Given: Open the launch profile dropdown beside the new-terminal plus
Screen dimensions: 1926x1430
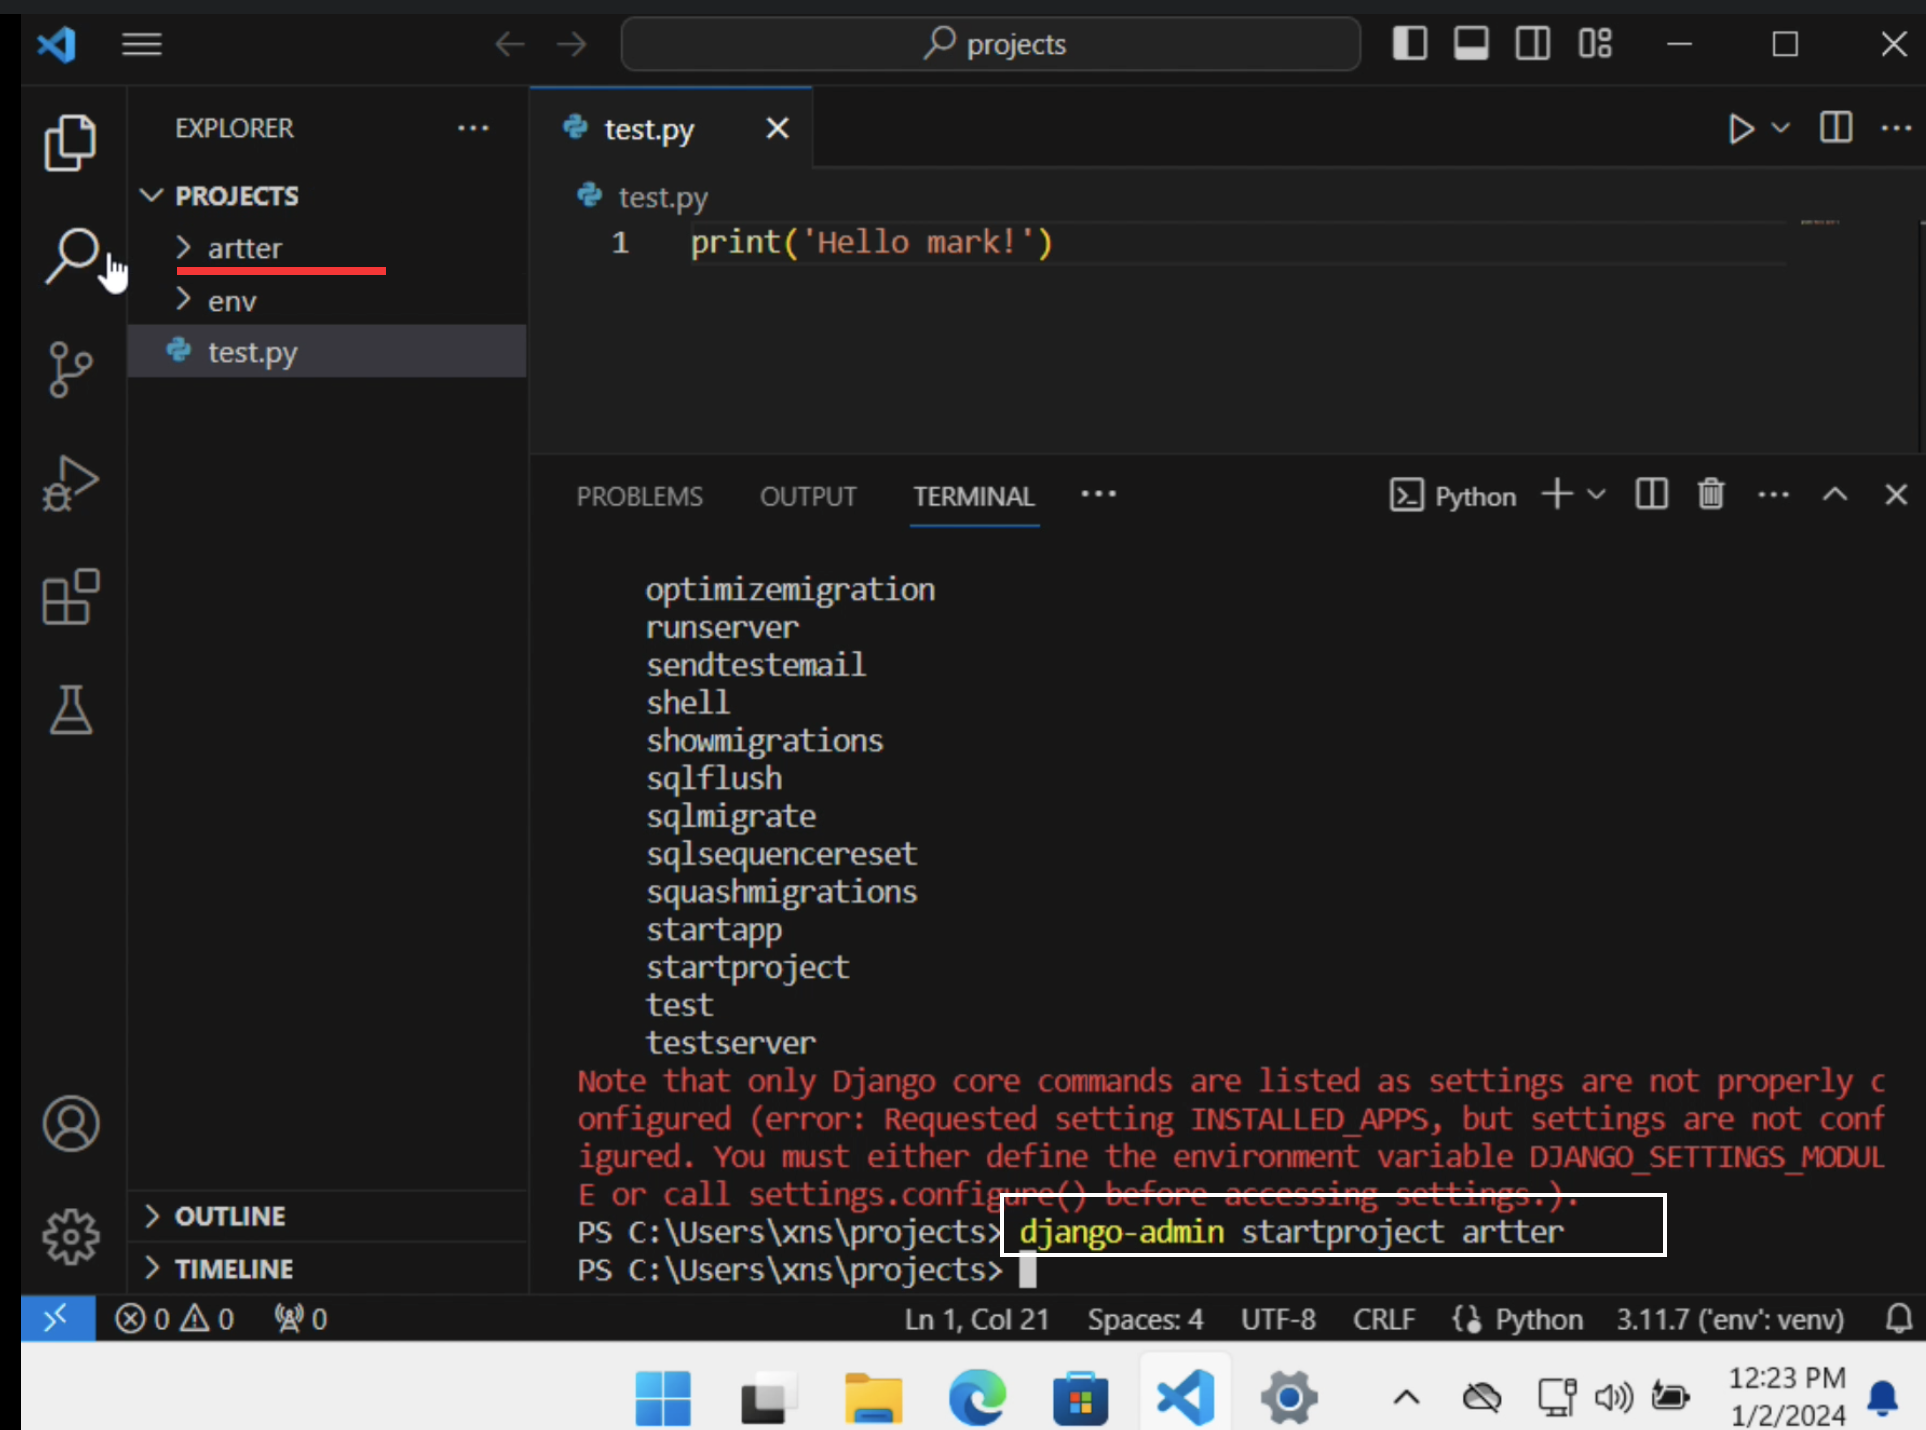Looking at the screenshot, I should tap(1597, 494).
